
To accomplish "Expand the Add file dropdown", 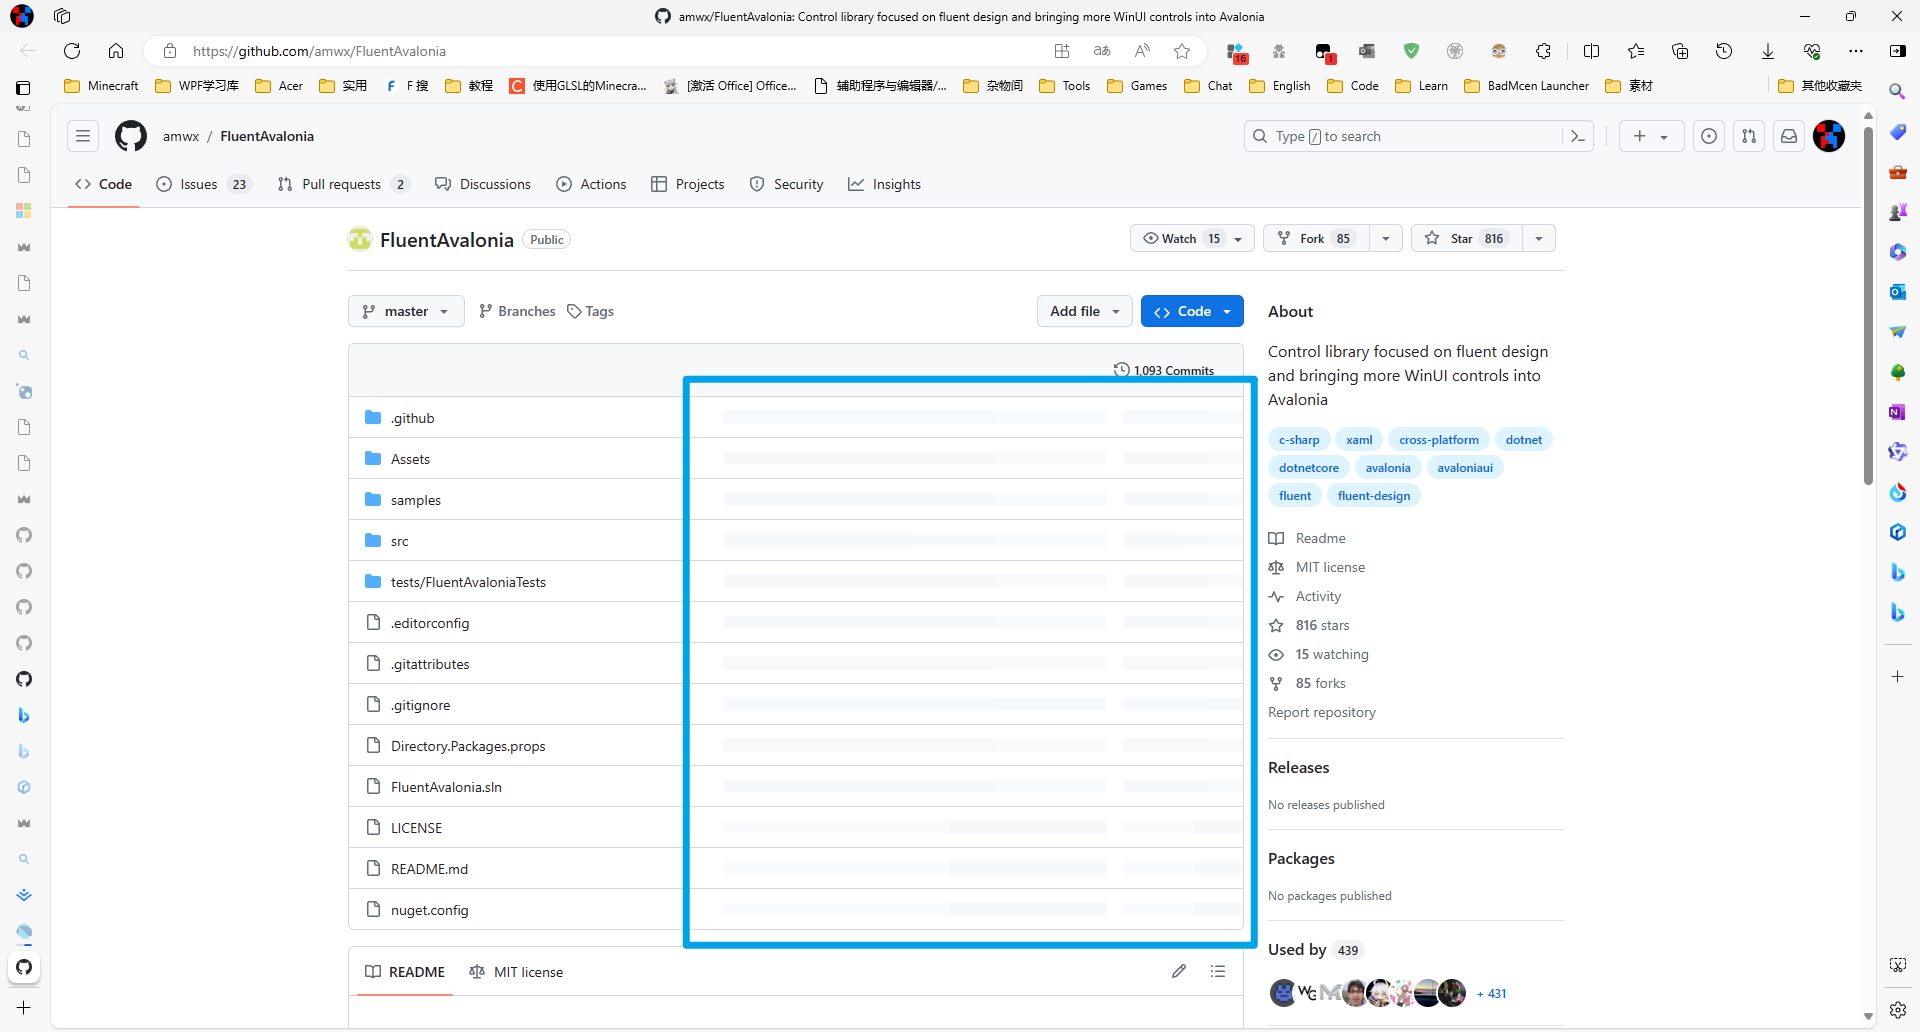I will click(x=1085, y=311).
